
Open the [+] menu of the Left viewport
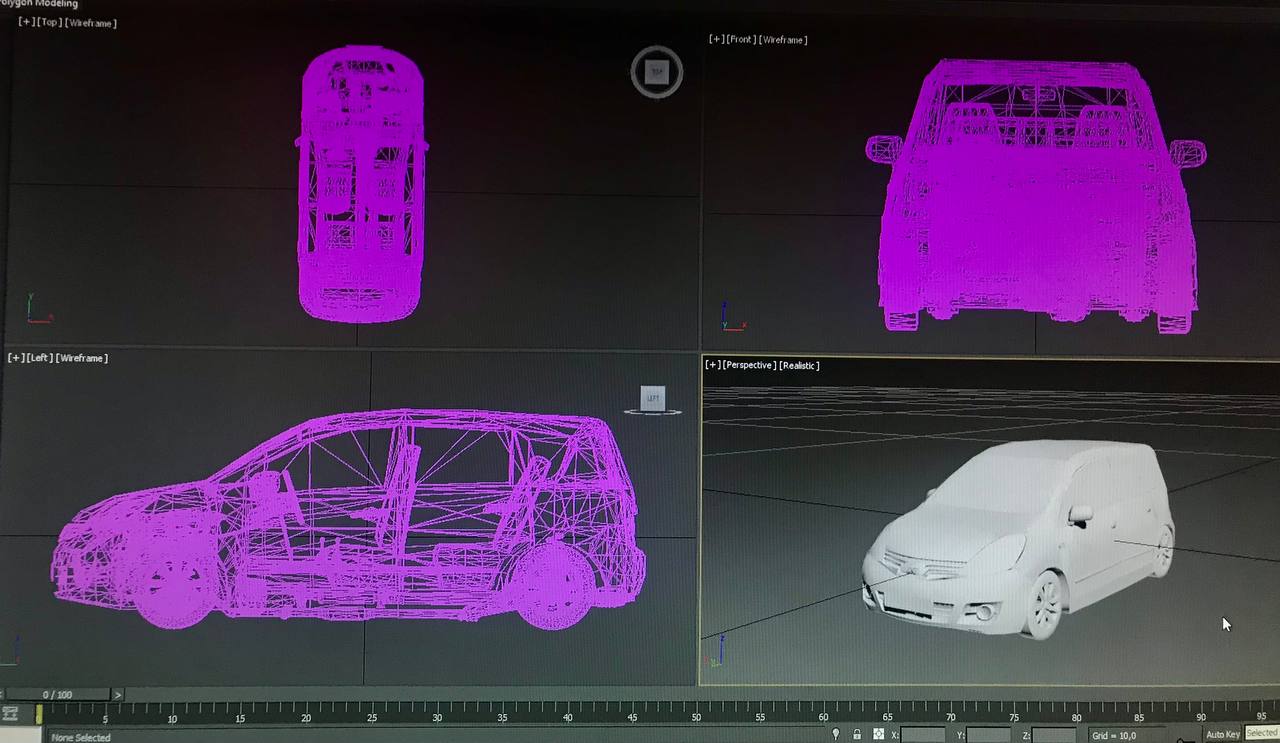pyautogui.click(x=15, y=357)
